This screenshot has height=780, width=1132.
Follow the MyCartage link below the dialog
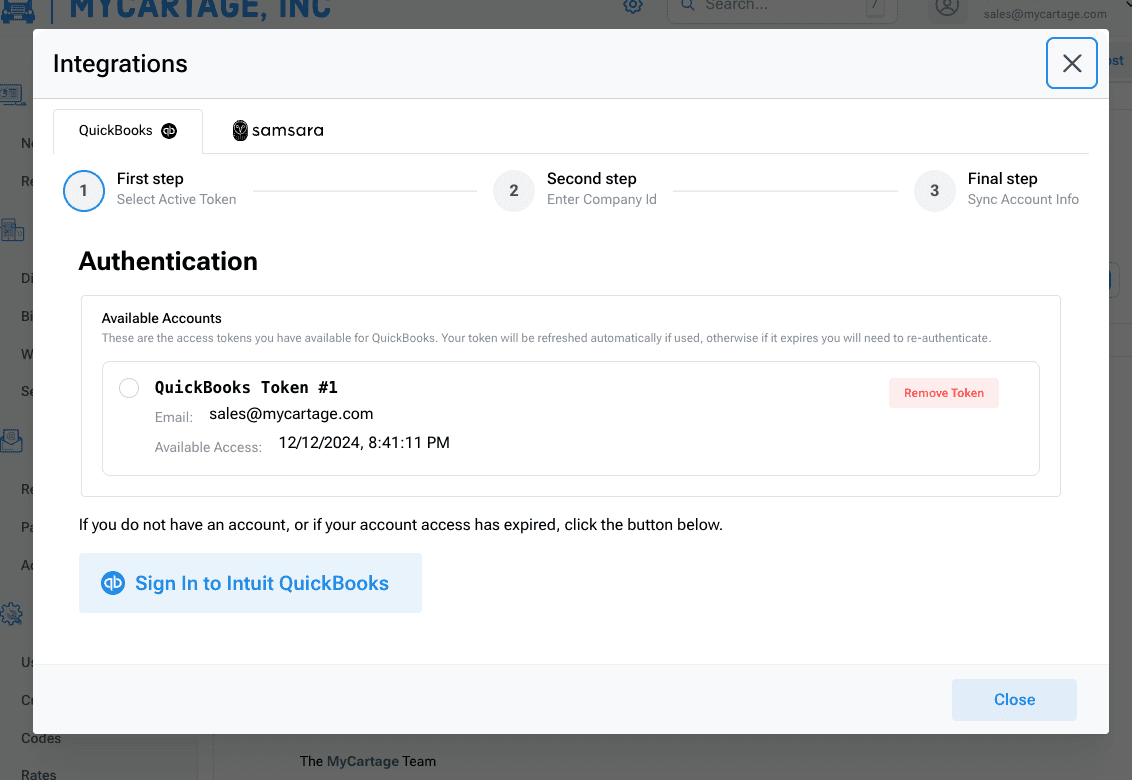pos(362,761)
